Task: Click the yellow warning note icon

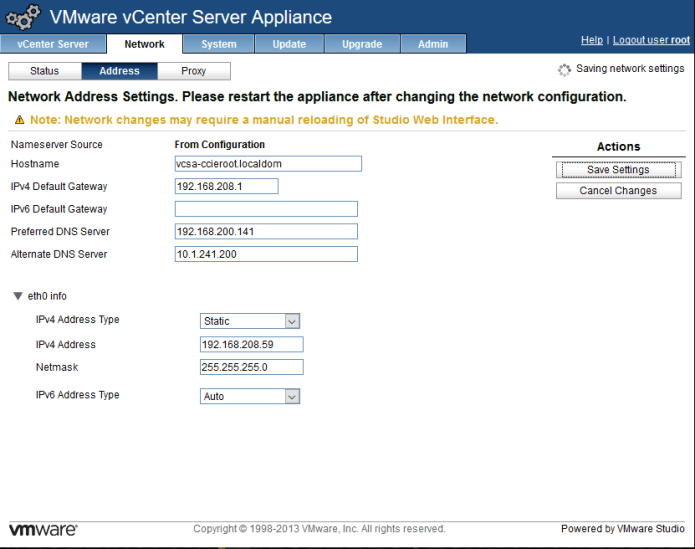Action: pyautogui.click(x=19, y=120)
